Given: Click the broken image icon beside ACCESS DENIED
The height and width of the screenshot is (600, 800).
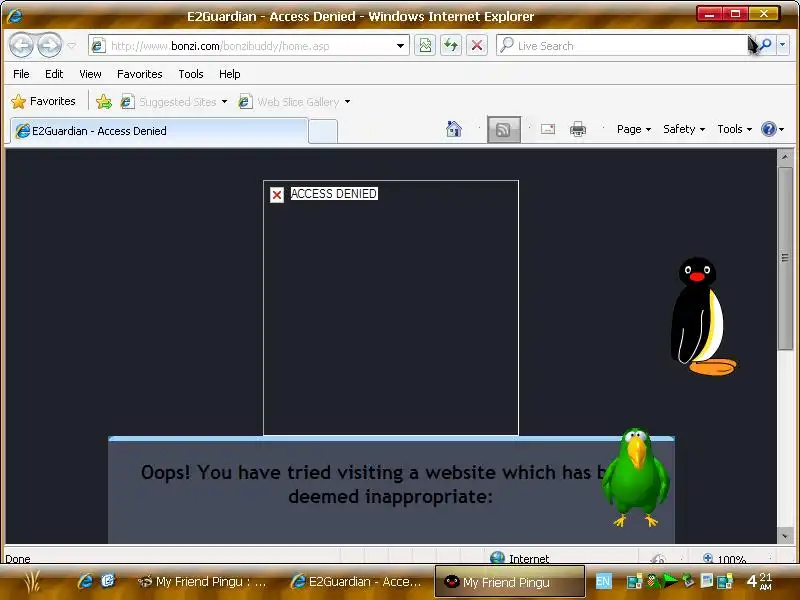Looking at the screenshot, I should 277,195.
